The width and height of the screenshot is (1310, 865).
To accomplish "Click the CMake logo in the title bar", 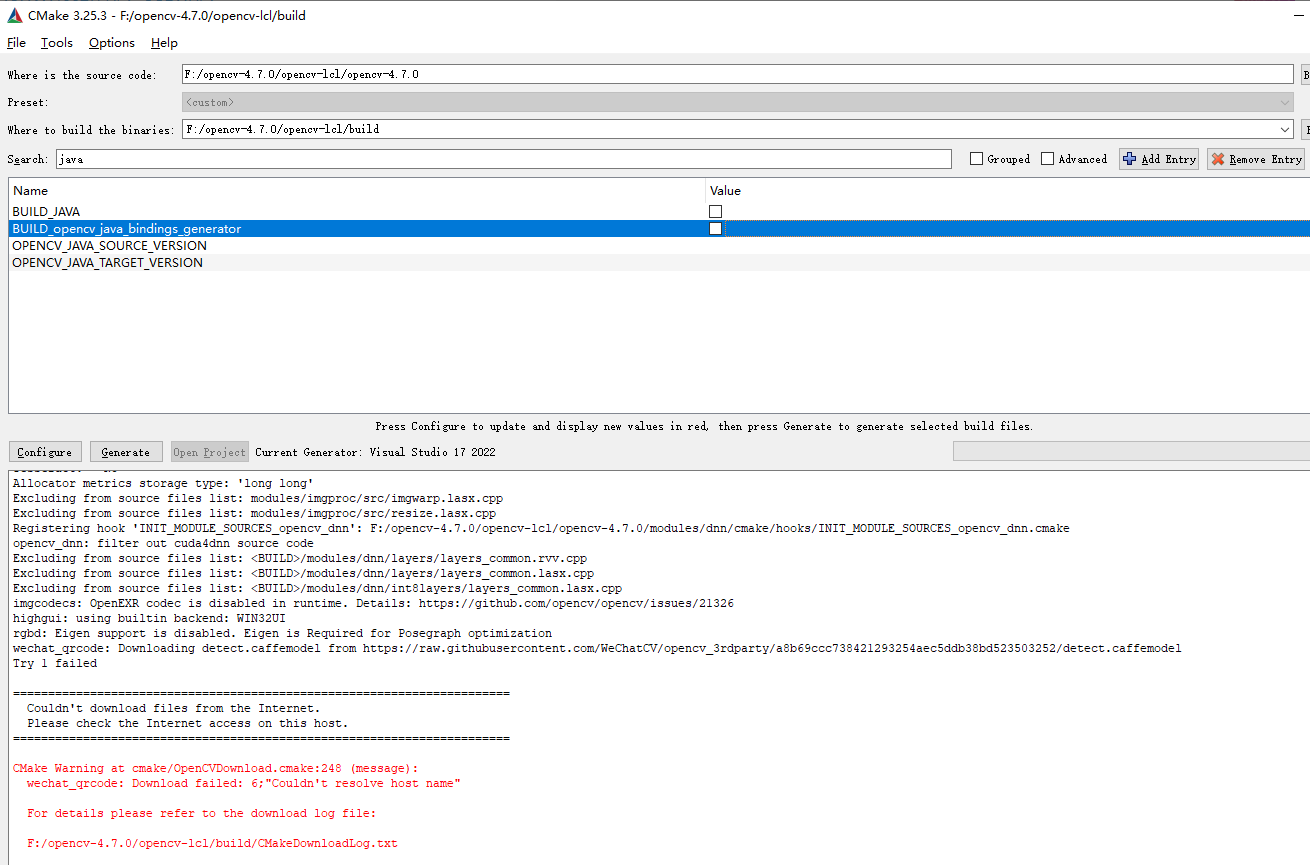I will coord(12,15).
